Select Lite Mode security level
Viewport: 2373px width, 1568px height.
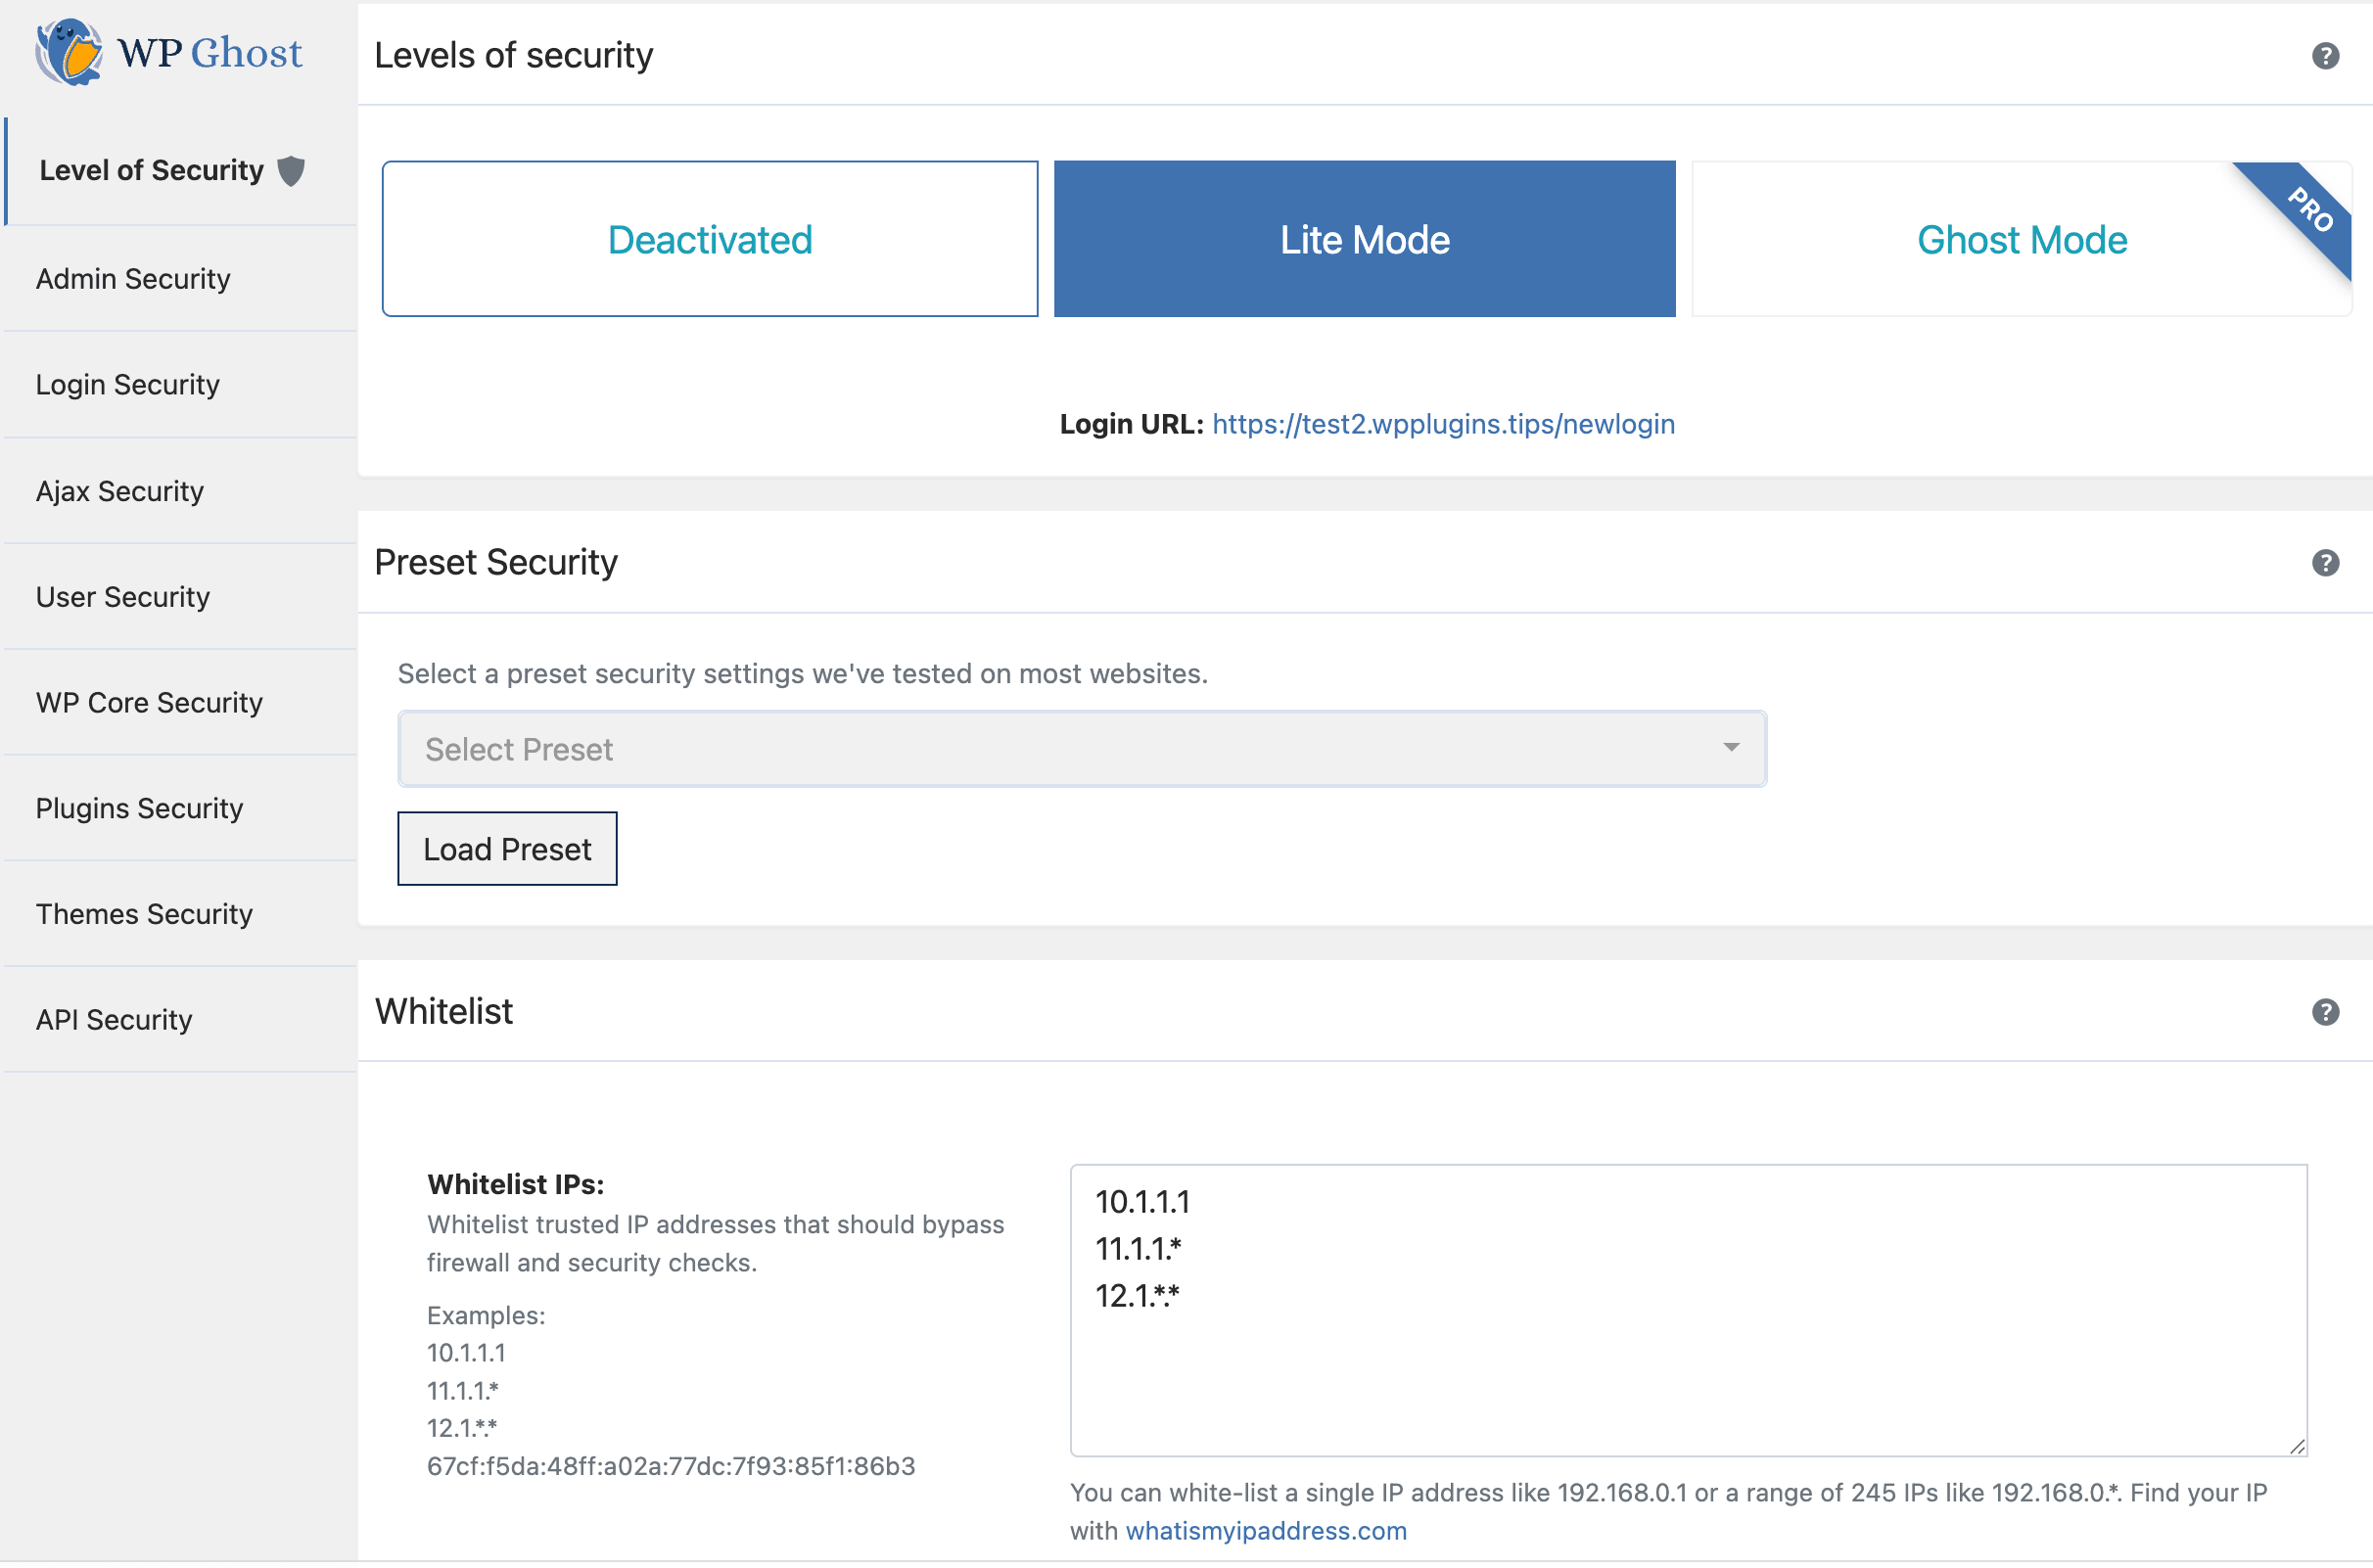point(1364,239)
